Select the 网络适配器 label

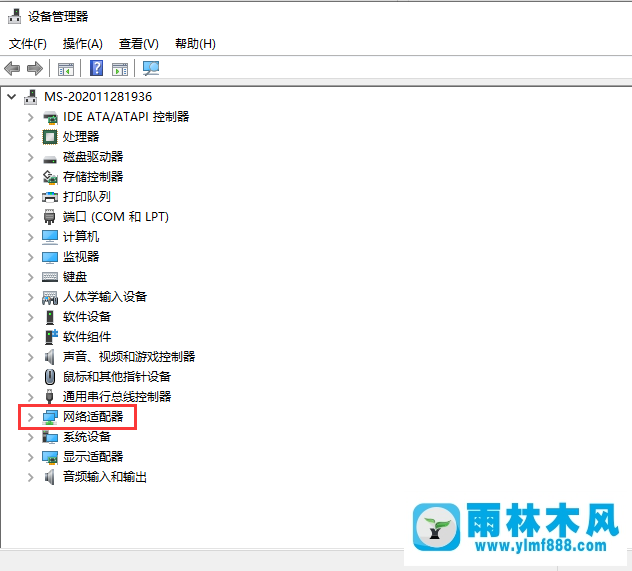coord(93,417)
